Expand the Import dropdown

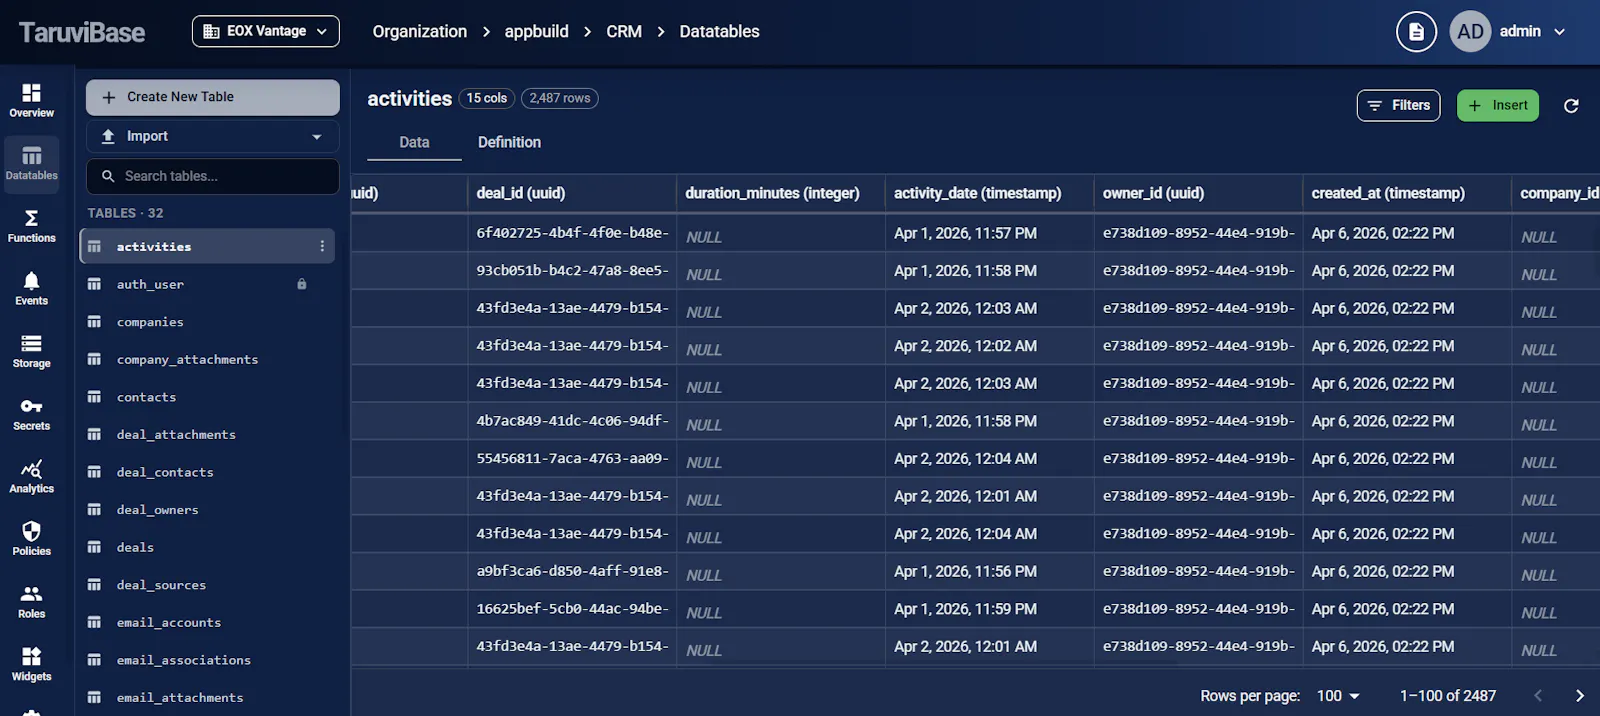coord(213,136)
